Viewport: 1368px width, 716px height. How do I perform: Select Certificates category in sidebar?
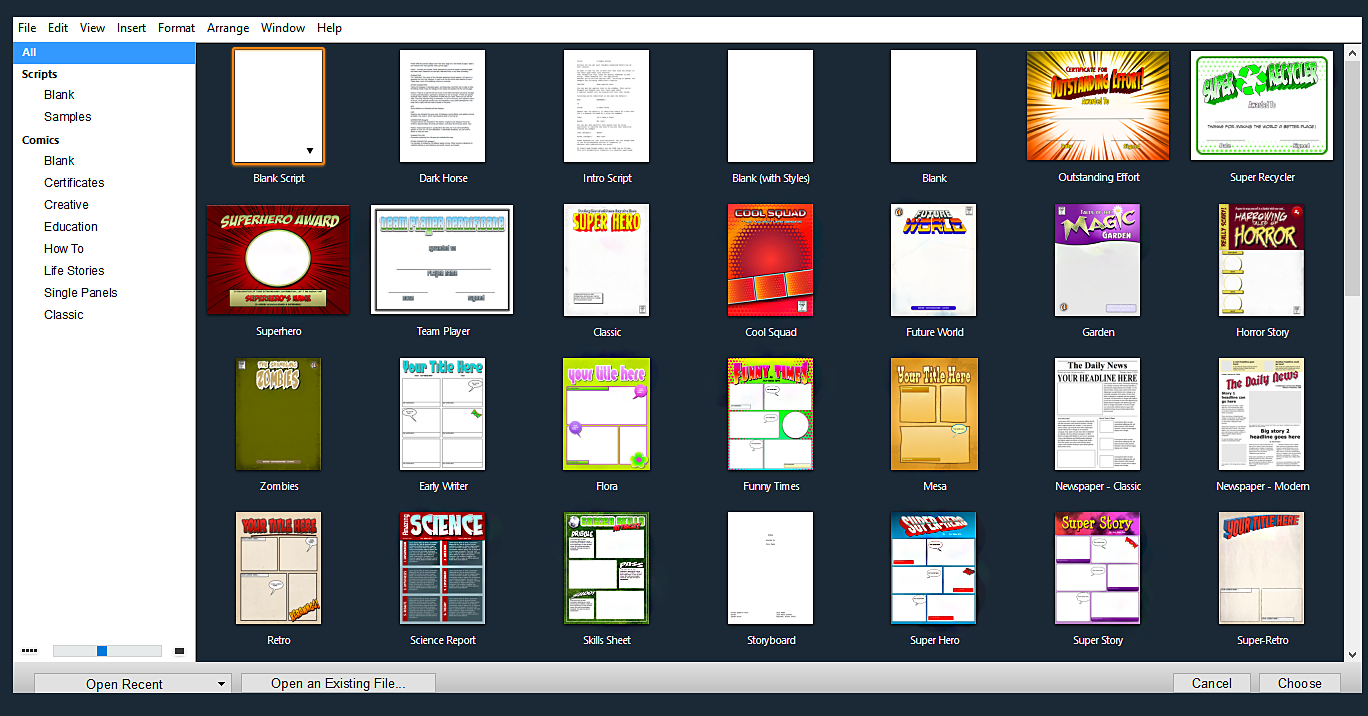coord(74,183)
